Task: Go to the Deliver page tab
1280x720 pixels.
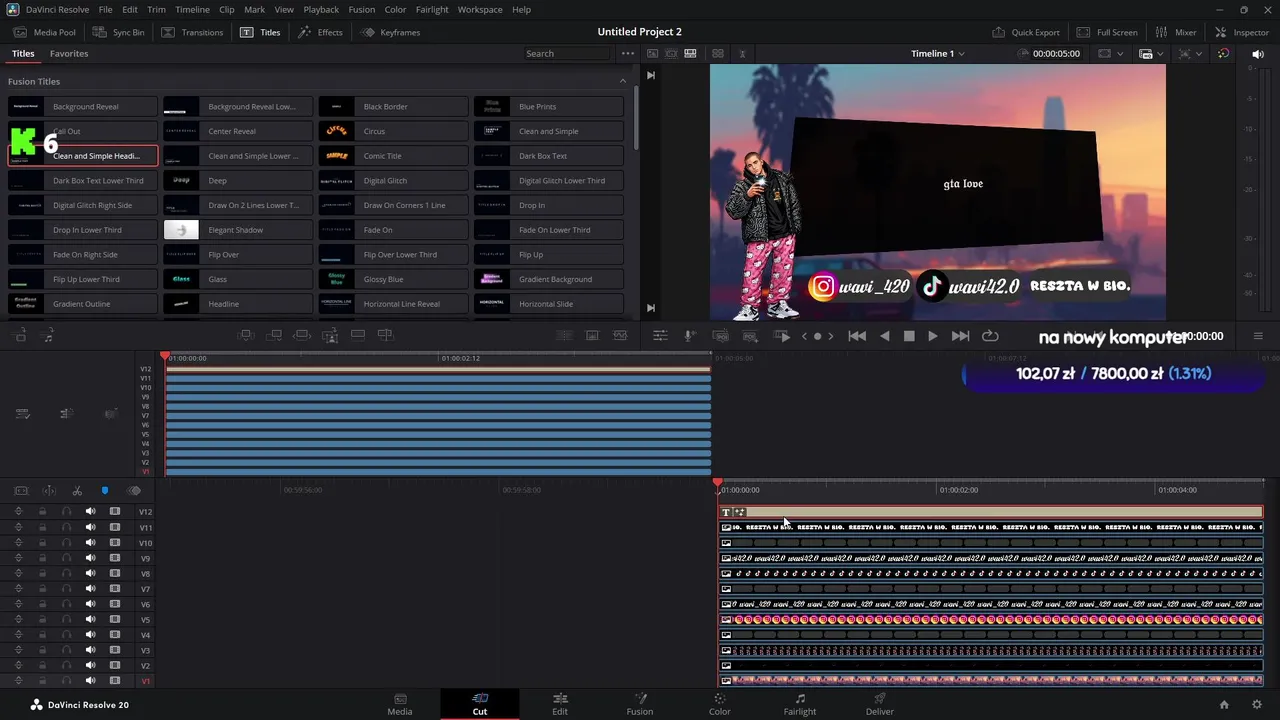Action: pyautogui.click(x=880, y=704)
